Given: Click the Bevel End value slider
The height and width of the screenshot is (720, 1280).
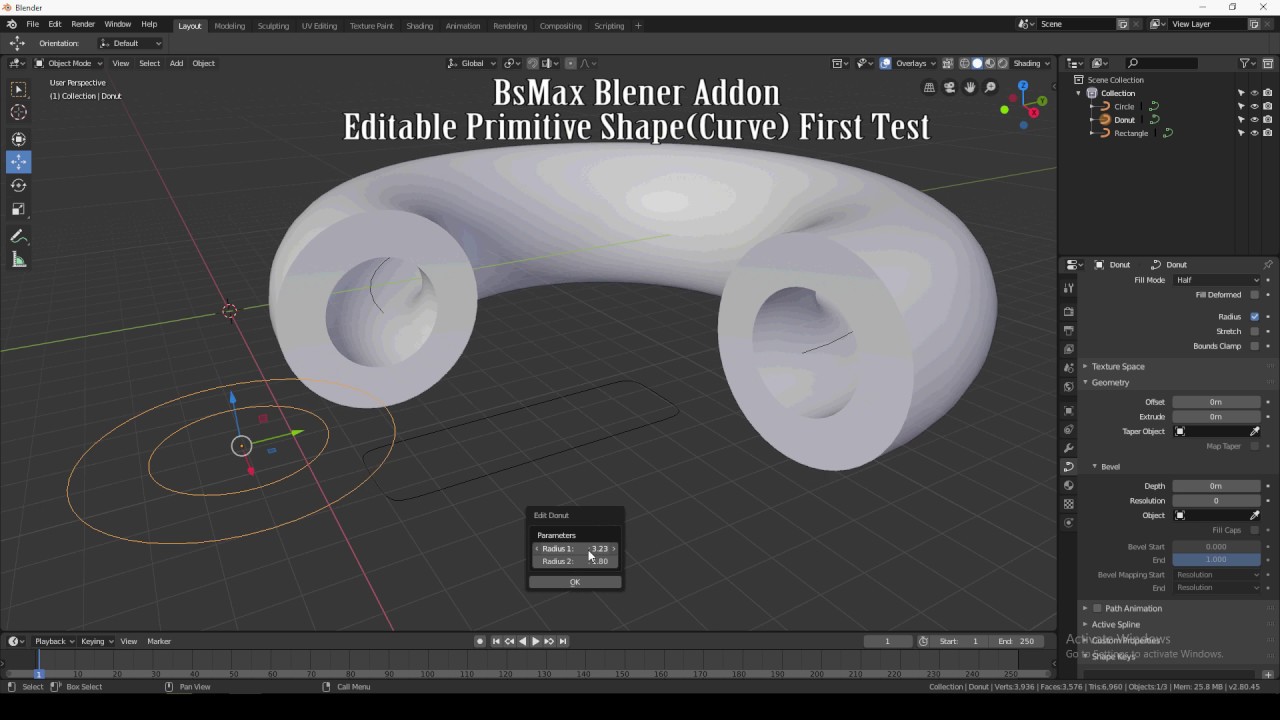Looking at the screenshot, I should [1216, 560].
